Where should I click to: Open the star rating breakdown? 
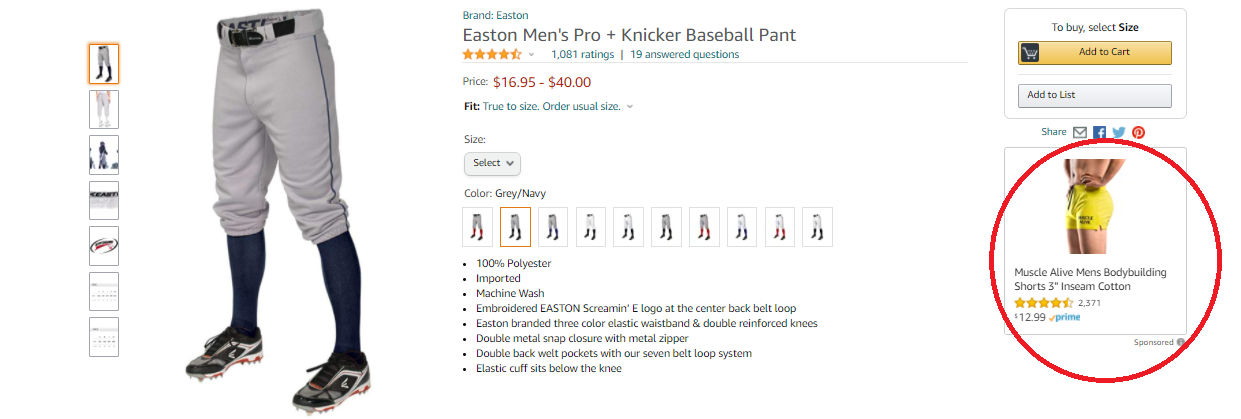pos(491,54)
